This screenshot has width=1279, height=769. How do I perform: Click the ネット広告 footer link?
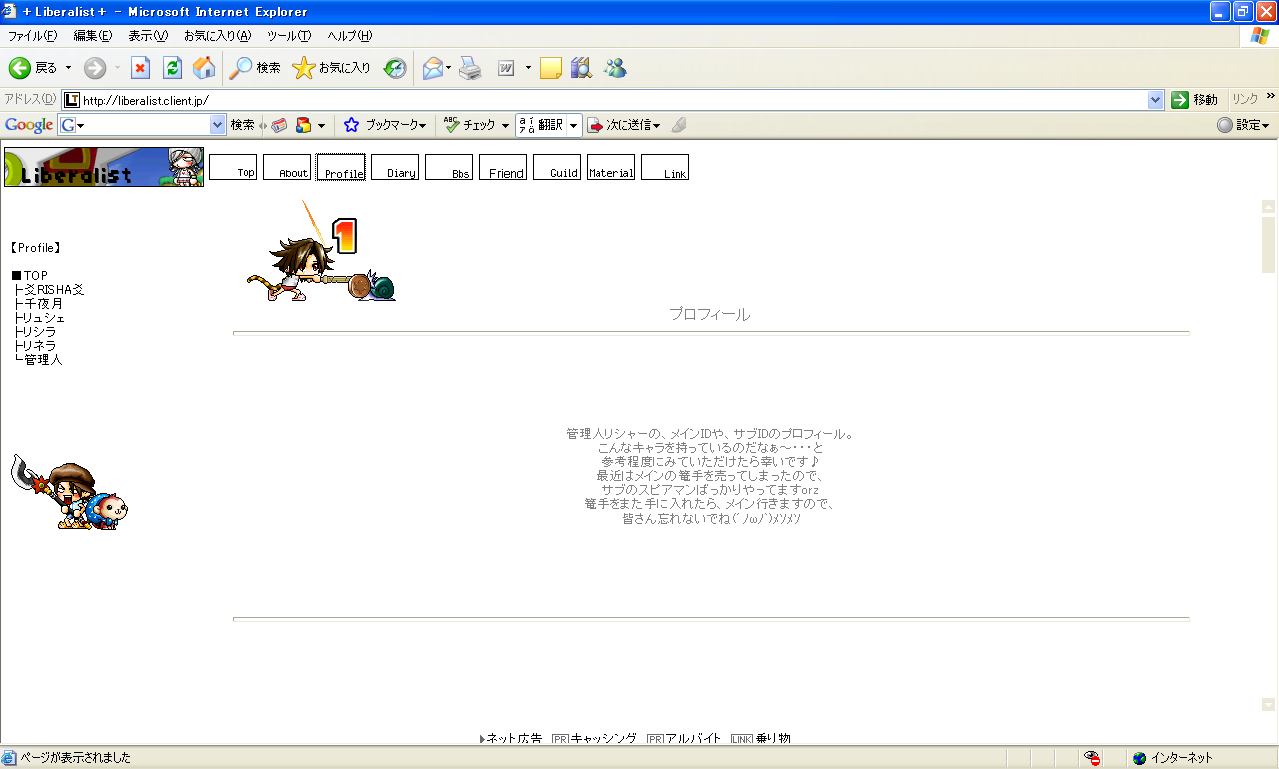(514, 738)
